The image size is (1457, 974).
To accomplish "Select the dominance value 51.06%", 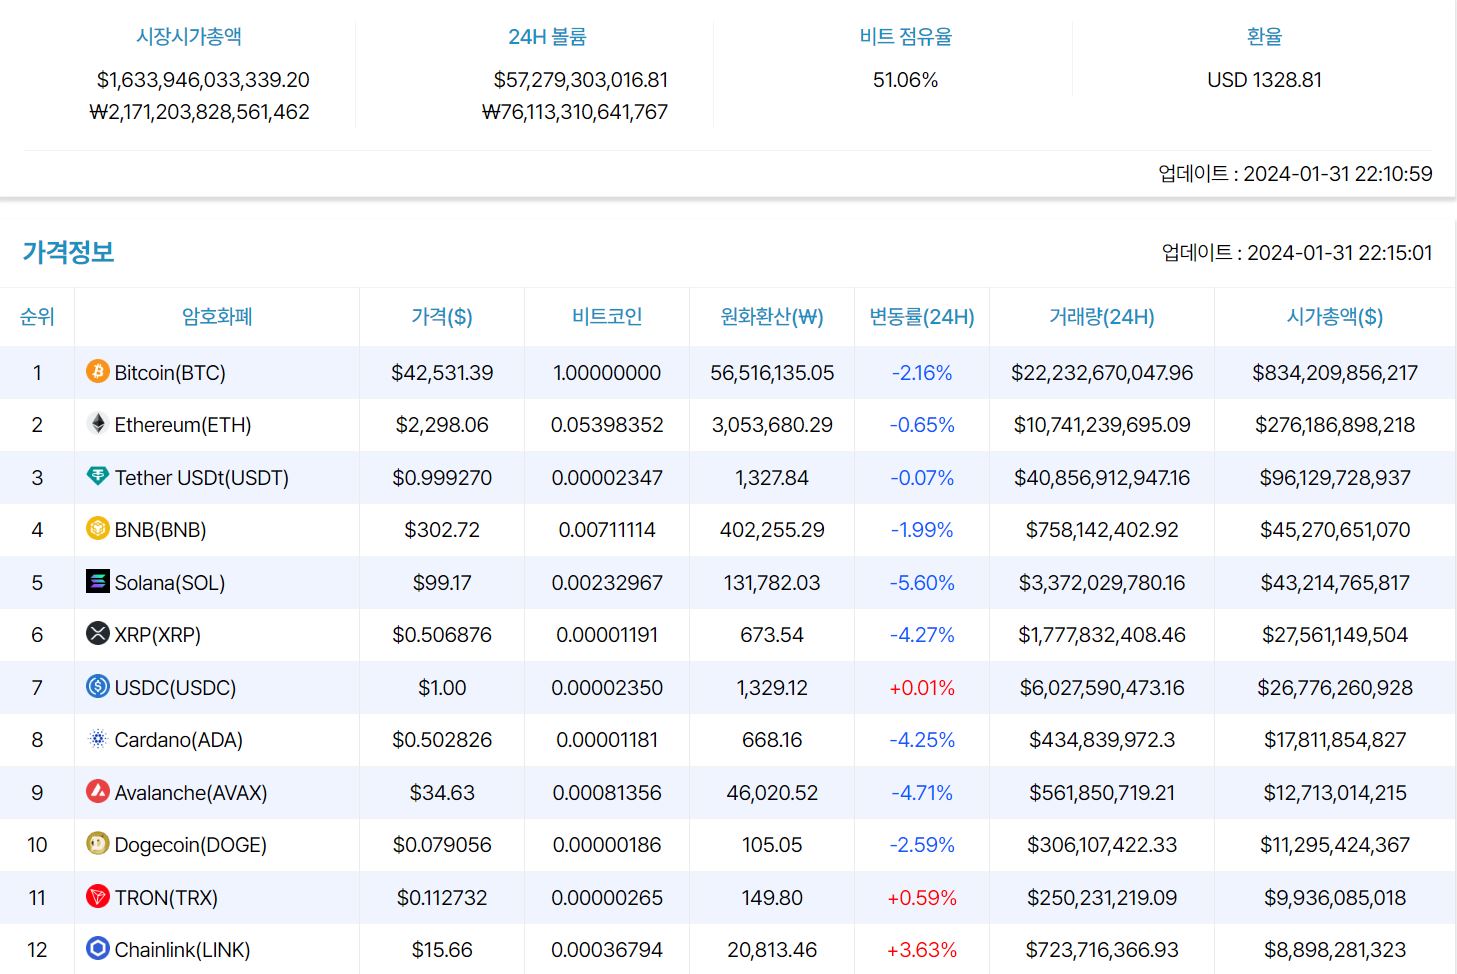I will [906, 80].
